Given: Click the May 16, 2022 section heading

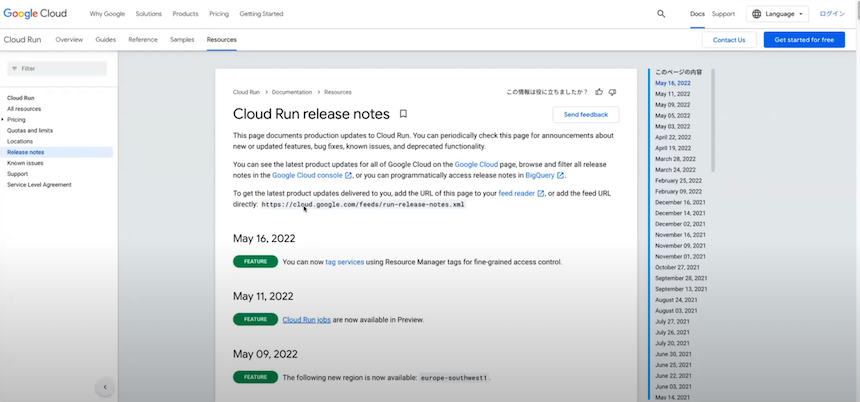Looking at the screenshot, I should click(x=264, y=239).
